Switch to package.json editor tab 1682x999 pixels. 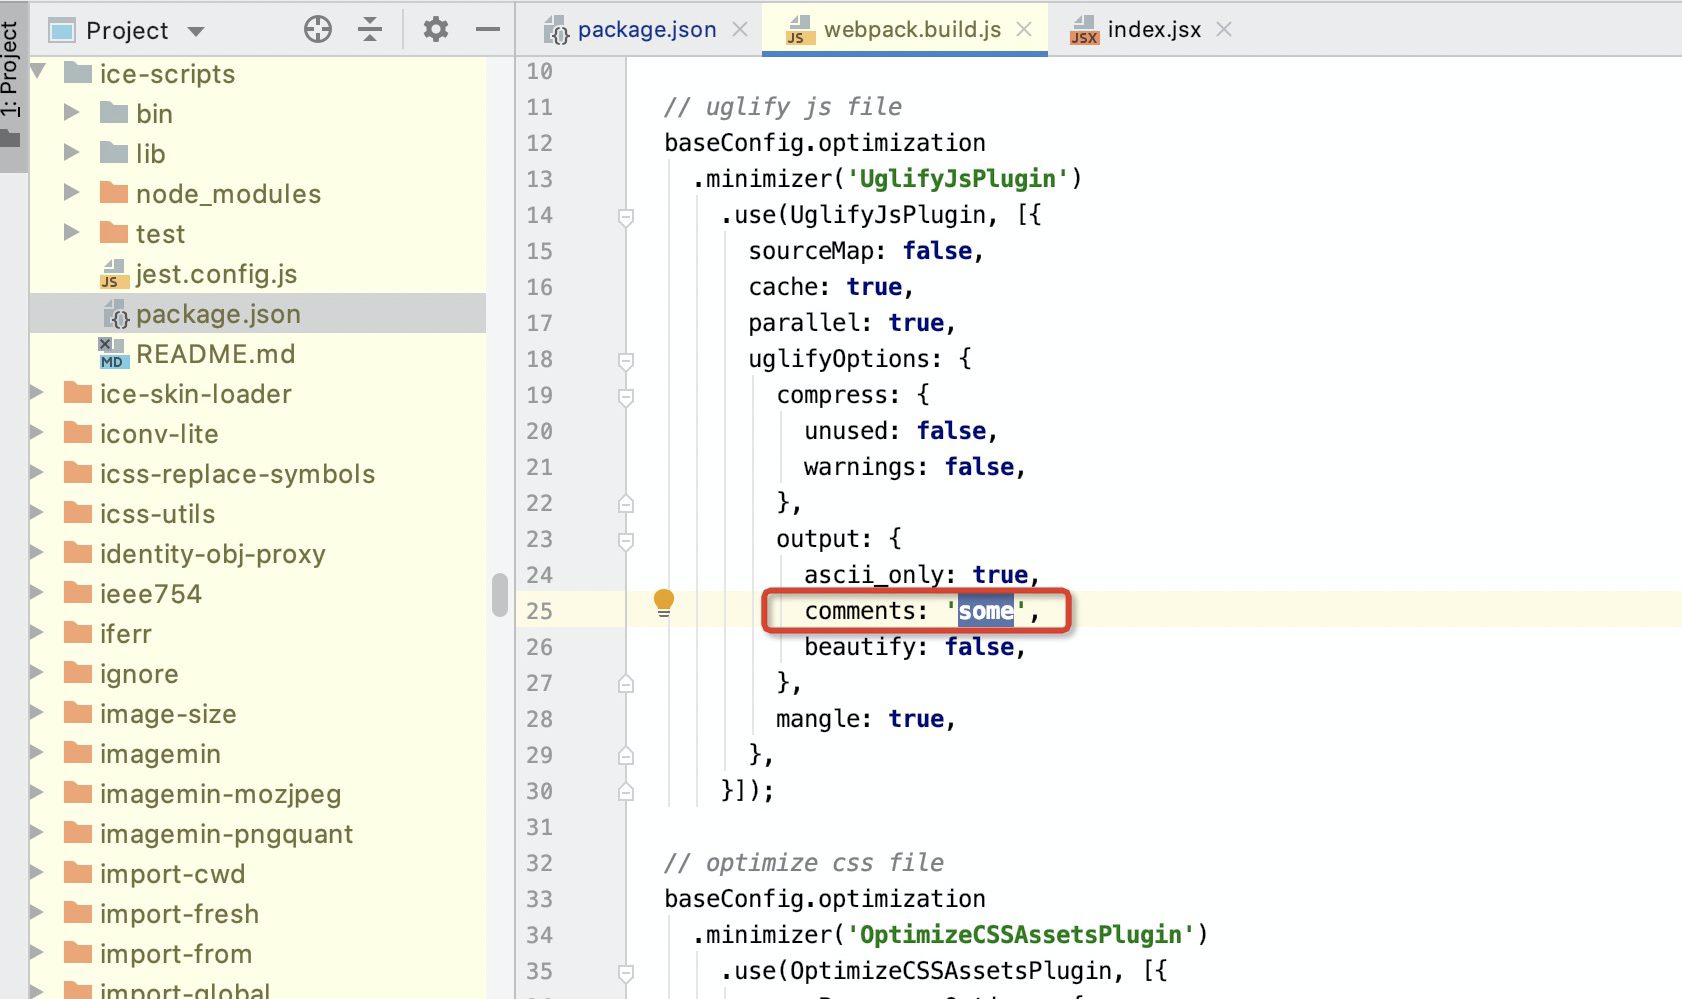646,30
